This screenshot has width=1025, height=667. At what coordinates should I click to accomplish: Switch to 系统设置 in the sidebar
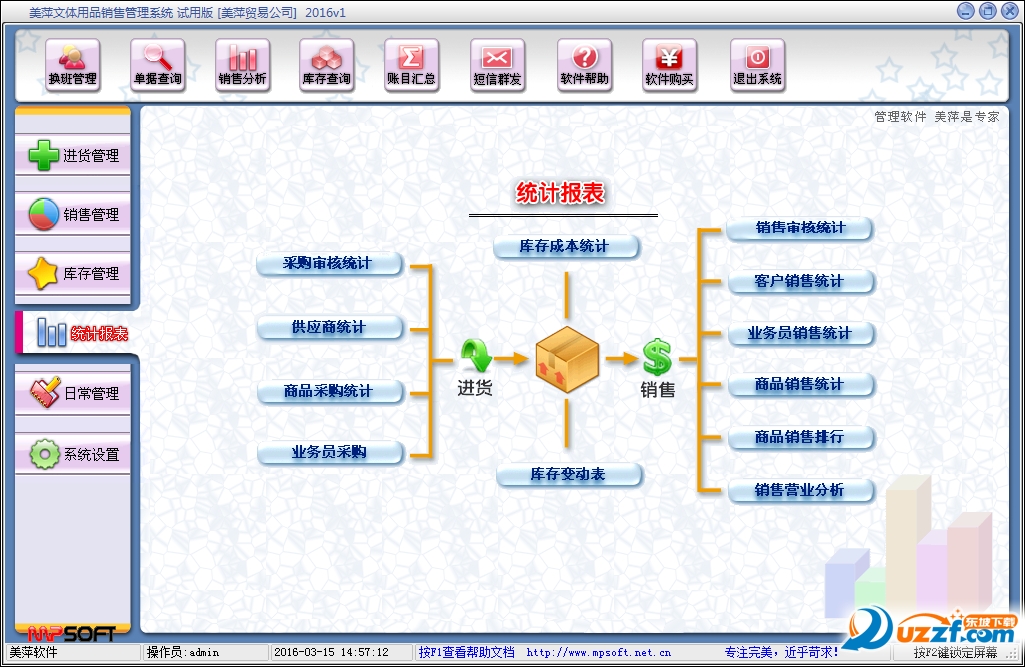tap(73, 454)
